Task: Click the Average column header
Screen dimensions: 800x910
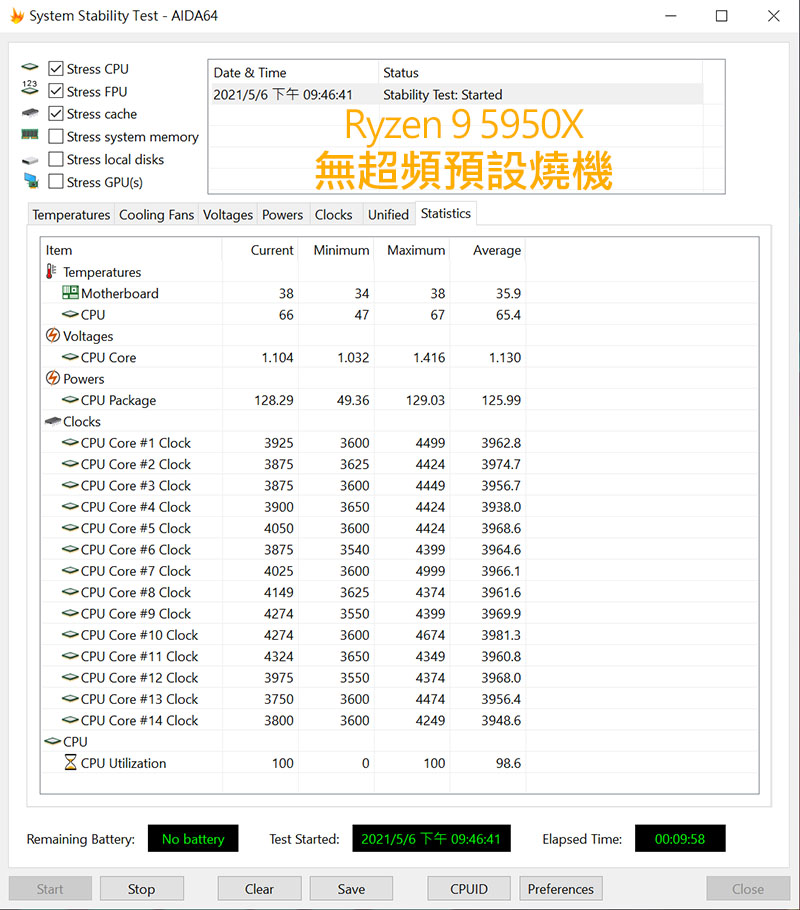Action: [488, 250]
